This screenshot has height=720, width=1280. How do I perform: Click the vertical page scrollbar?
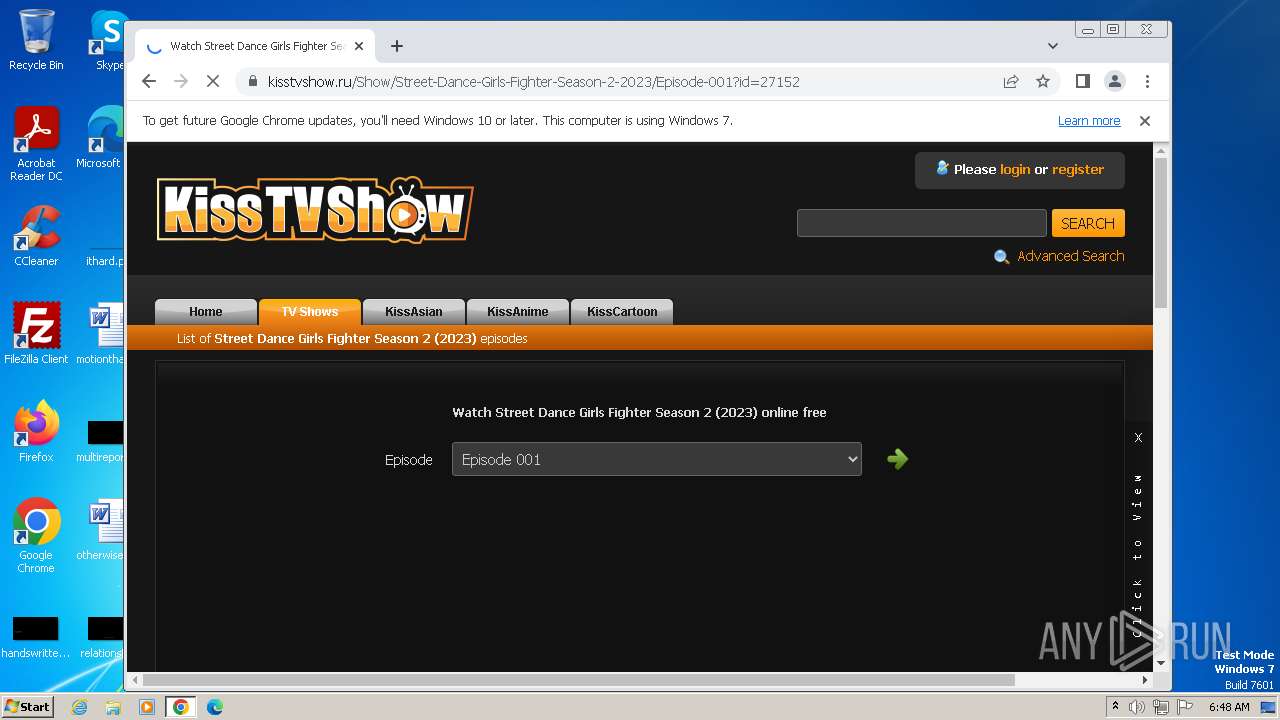click(x=1161, y=232)
